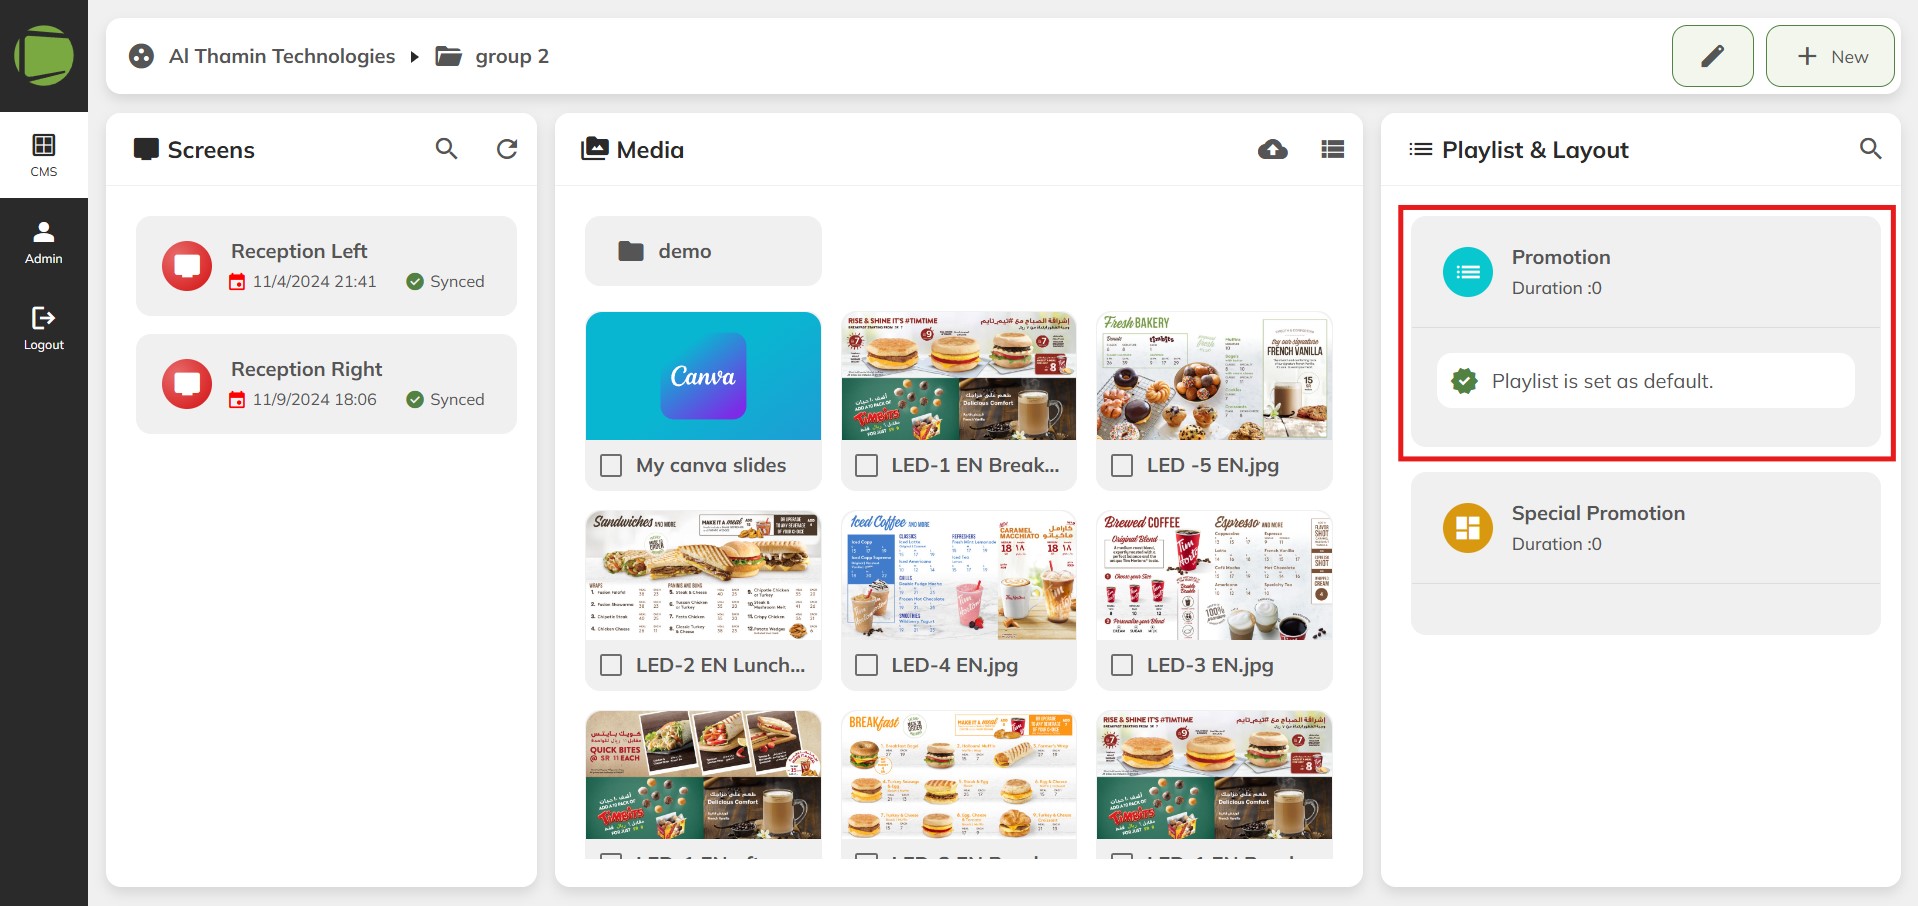This screenshot has width=1918, height=906.
Task: Open the LED -5 EN.jpg bakery thumbnail
Action: pyautogui.click(x=1214, y=376)
